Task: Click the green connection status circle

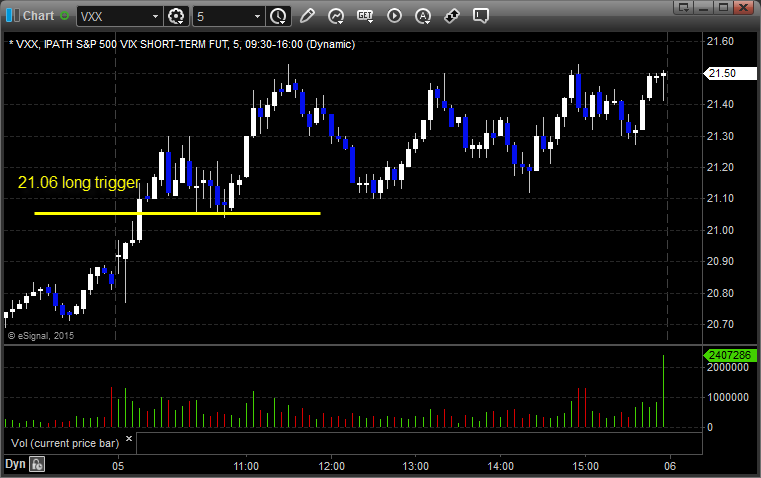Action: (64, 16)
